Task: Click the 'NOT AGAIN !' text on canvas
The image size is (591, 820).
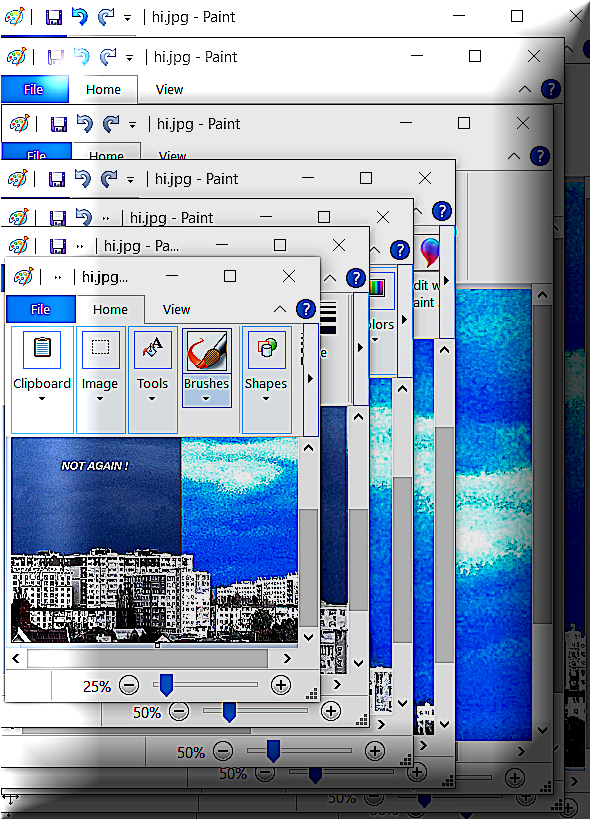Action: (x=95, y=465)
